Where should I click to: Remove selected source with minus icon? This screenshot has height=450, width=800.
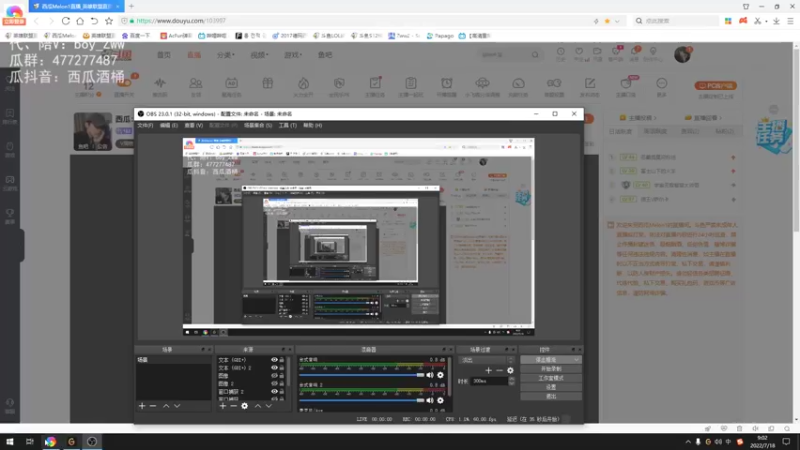coord(233,406)
